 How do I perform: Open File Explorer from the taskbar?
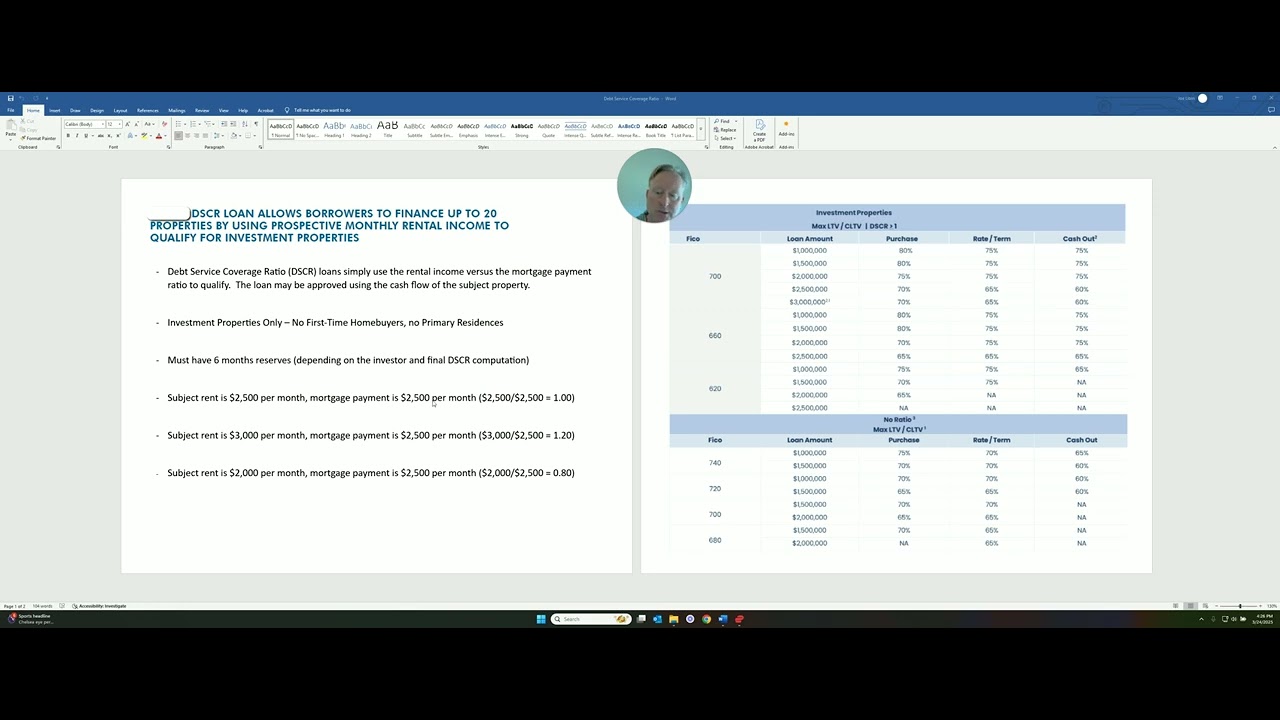click(x=674, y=619)
